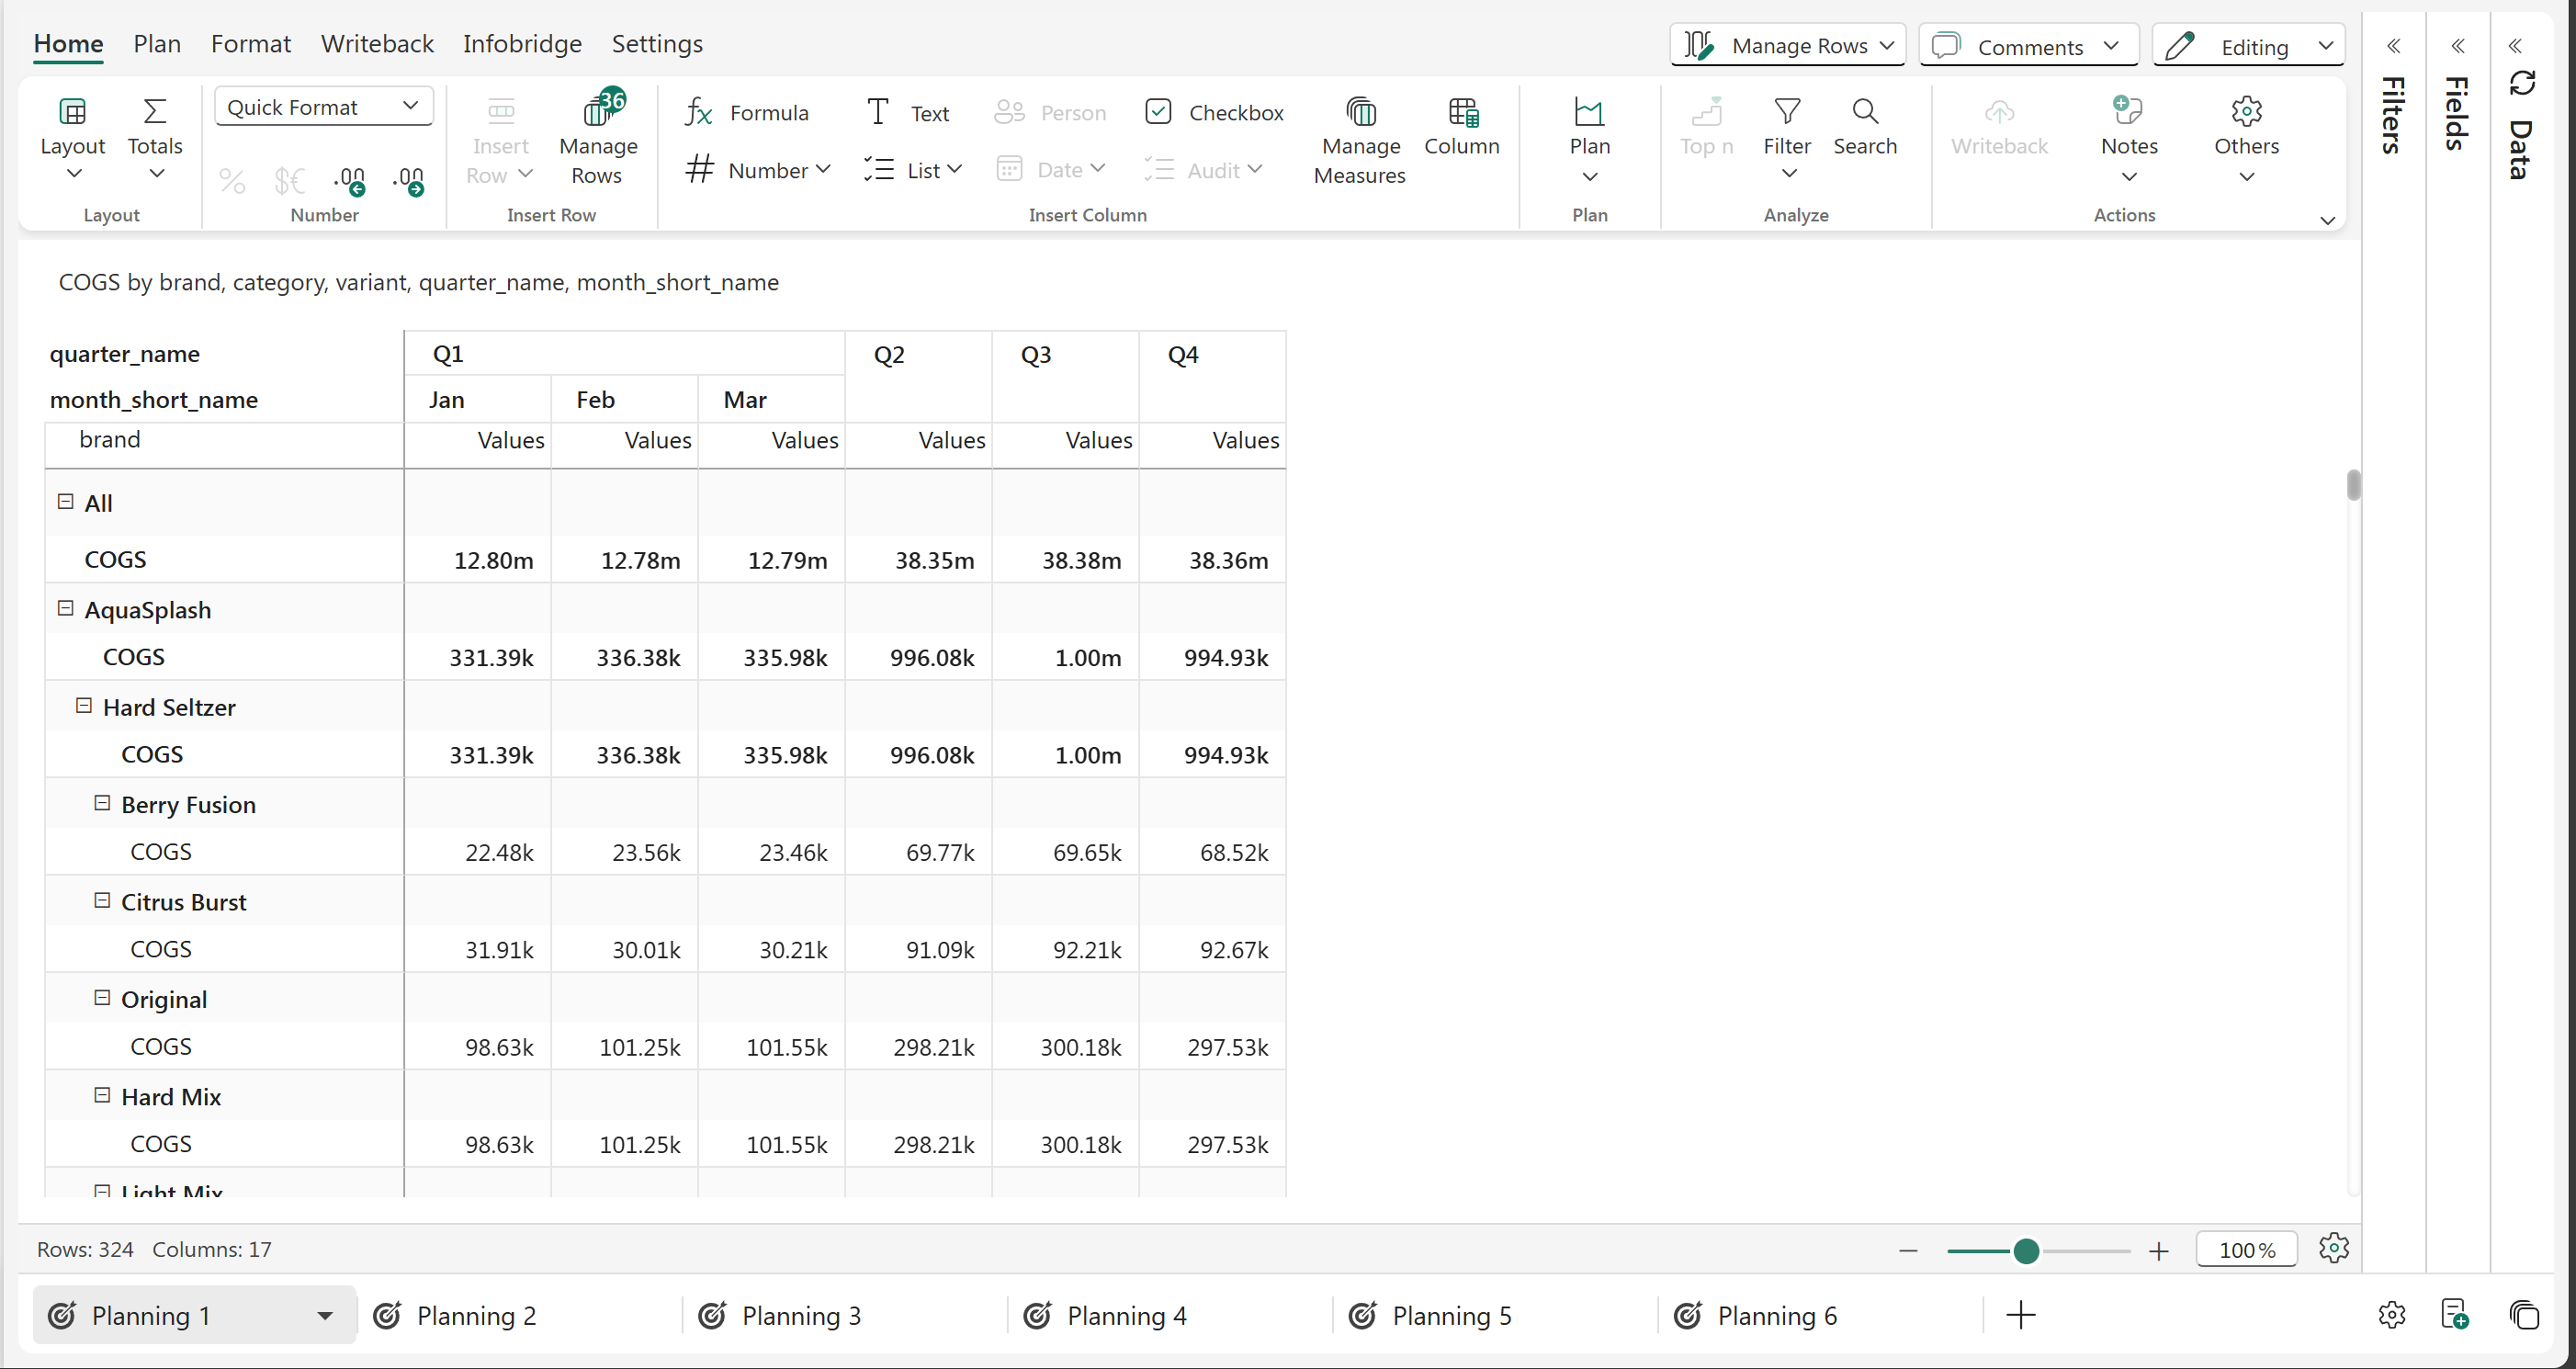The image size is (2576, 1369).
Task: Collapse the Hard Seltzer category
Action: coord(84,706)
